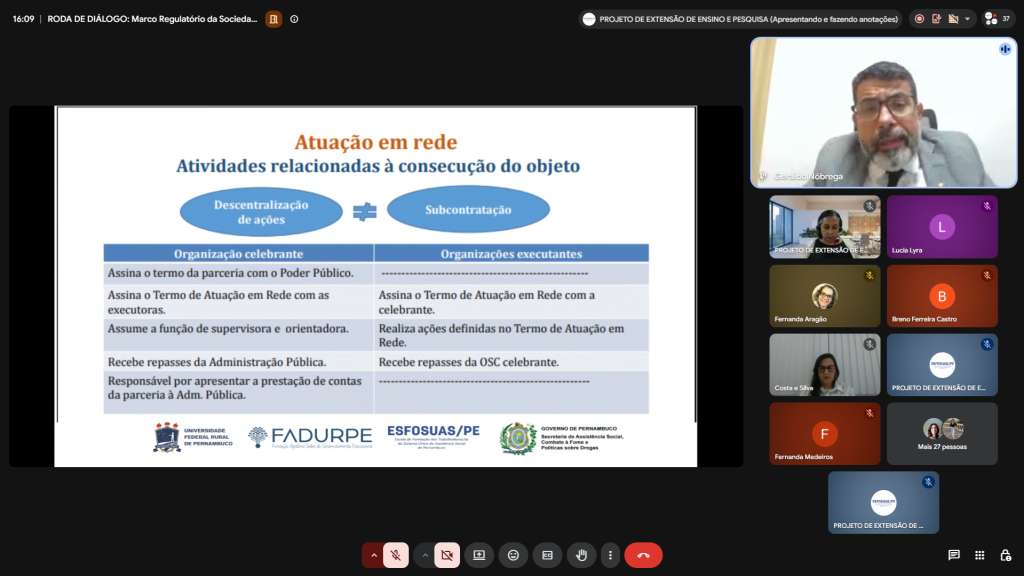Click the clock showing 16:09

pyautogui.click(x=24, y=19)
